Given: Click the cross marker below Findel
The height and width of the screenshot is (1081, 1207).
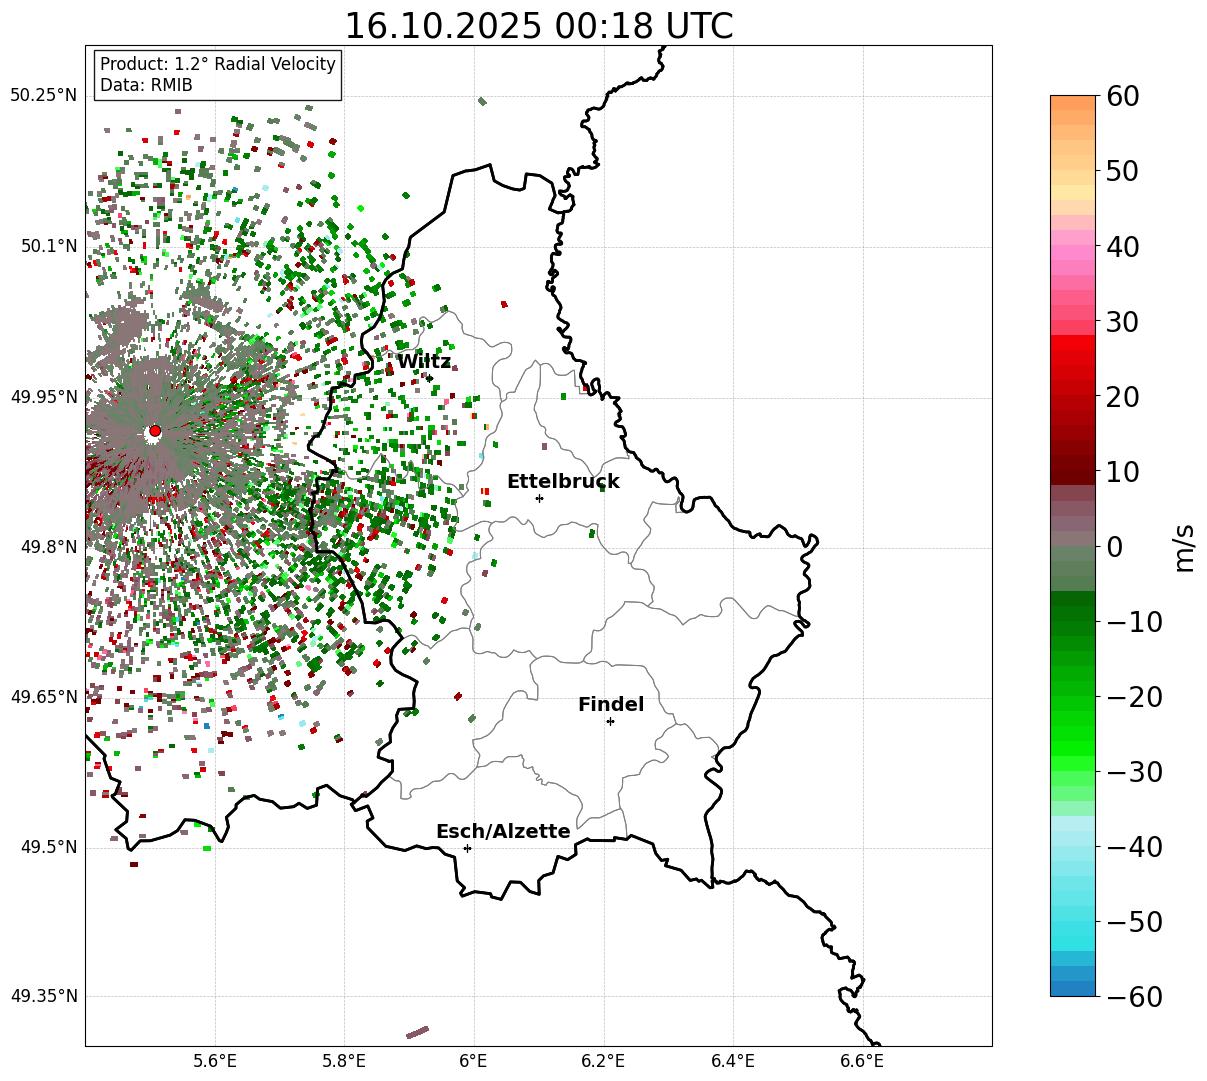Looking at the screenshot, I should [610, 721].
